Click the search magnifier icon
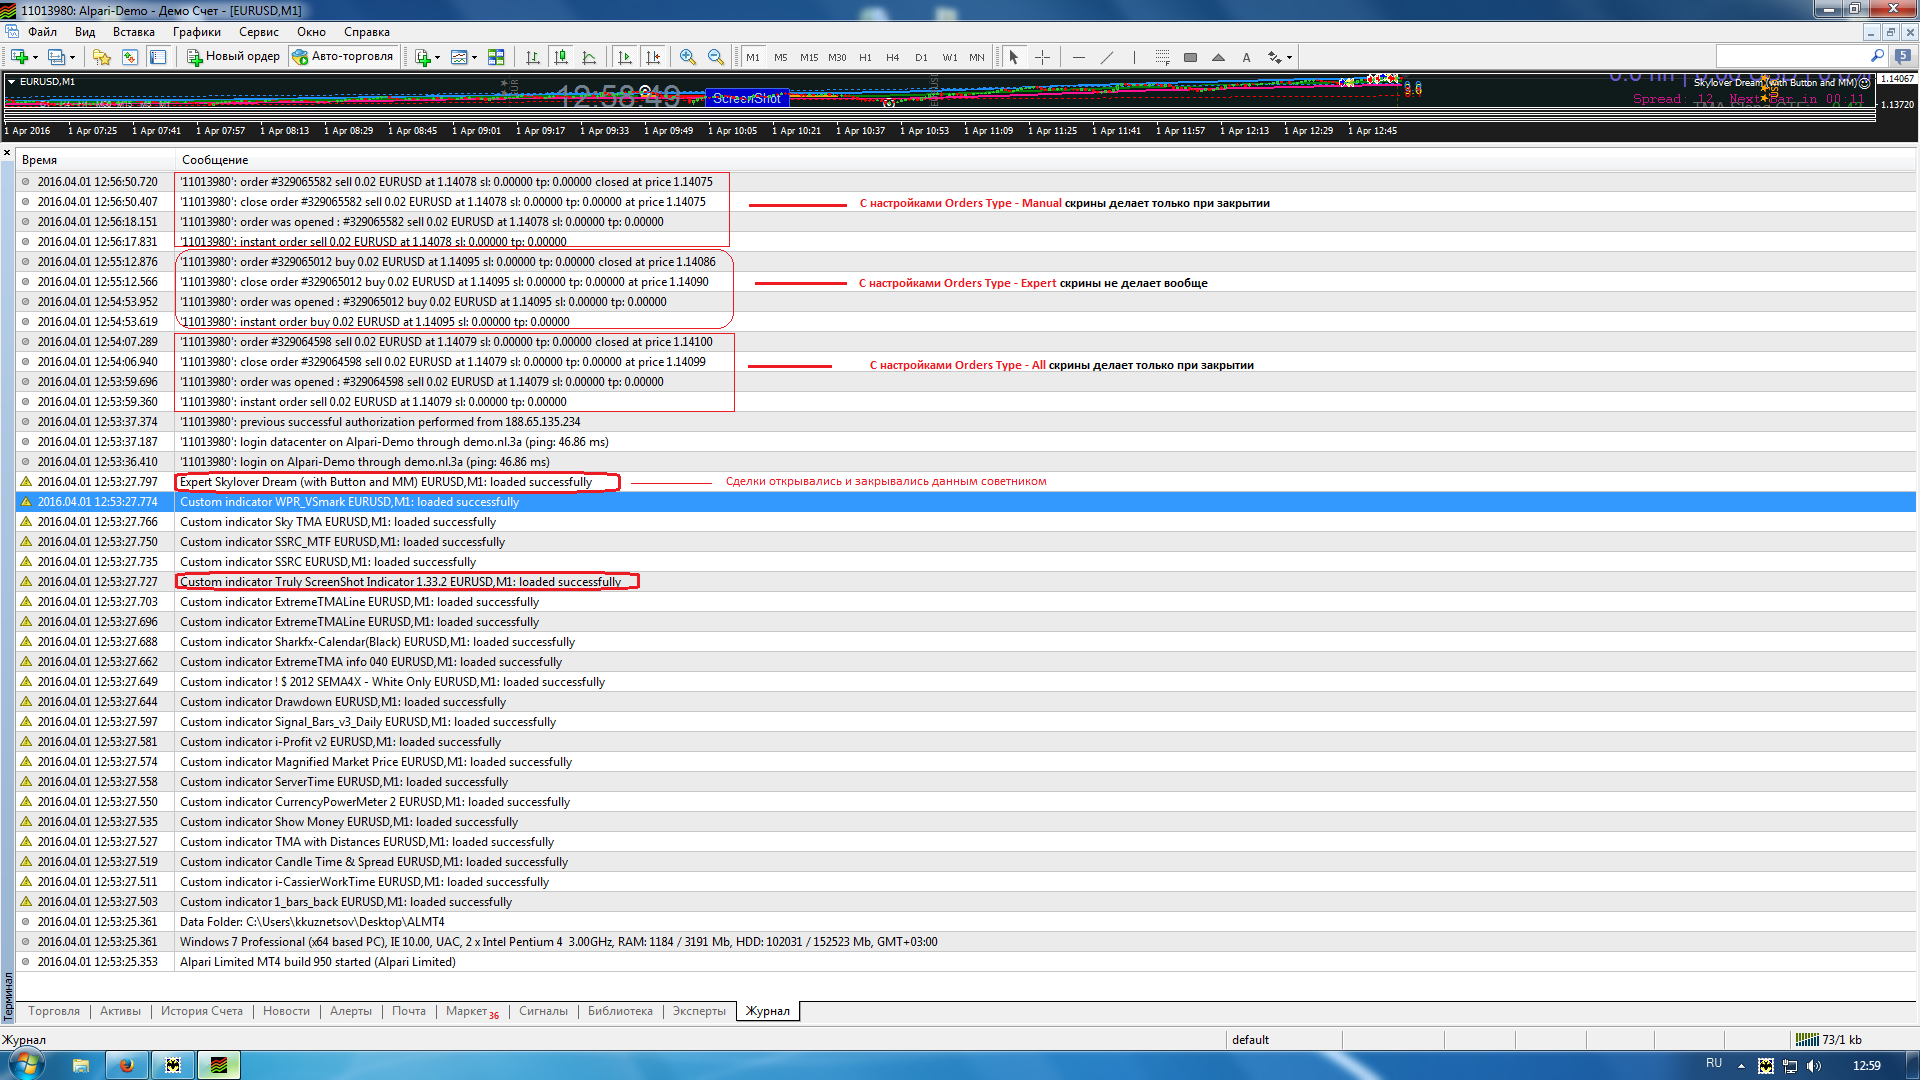The width and height of the screenshot is (1920, 1080). coord(1877,56)
